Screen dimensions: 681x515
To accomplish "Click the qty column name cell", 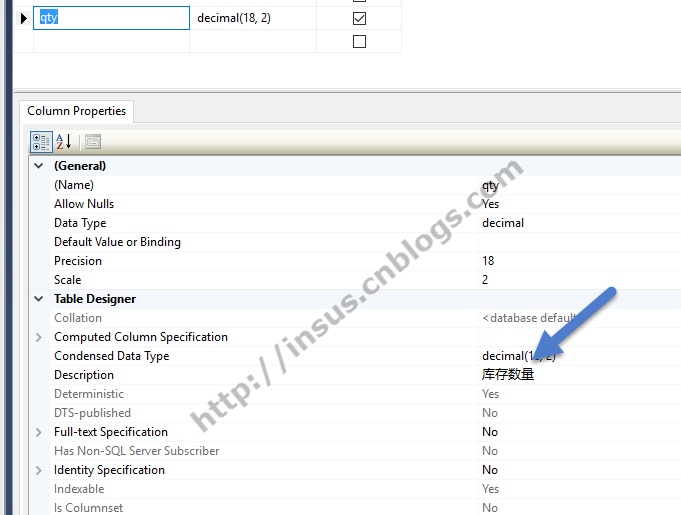I will coord(110,18).
